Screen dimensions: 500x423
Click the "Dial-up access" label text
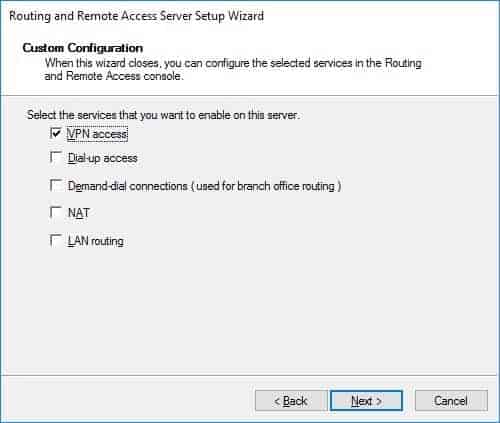(x=103, y=158)
